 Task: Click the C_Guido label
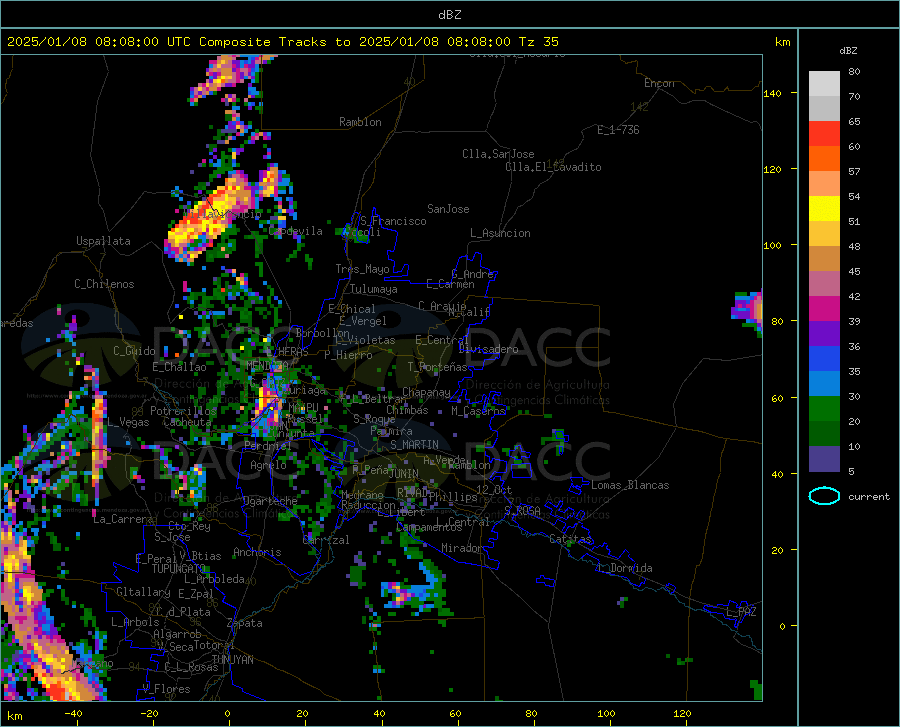point(134,351)
